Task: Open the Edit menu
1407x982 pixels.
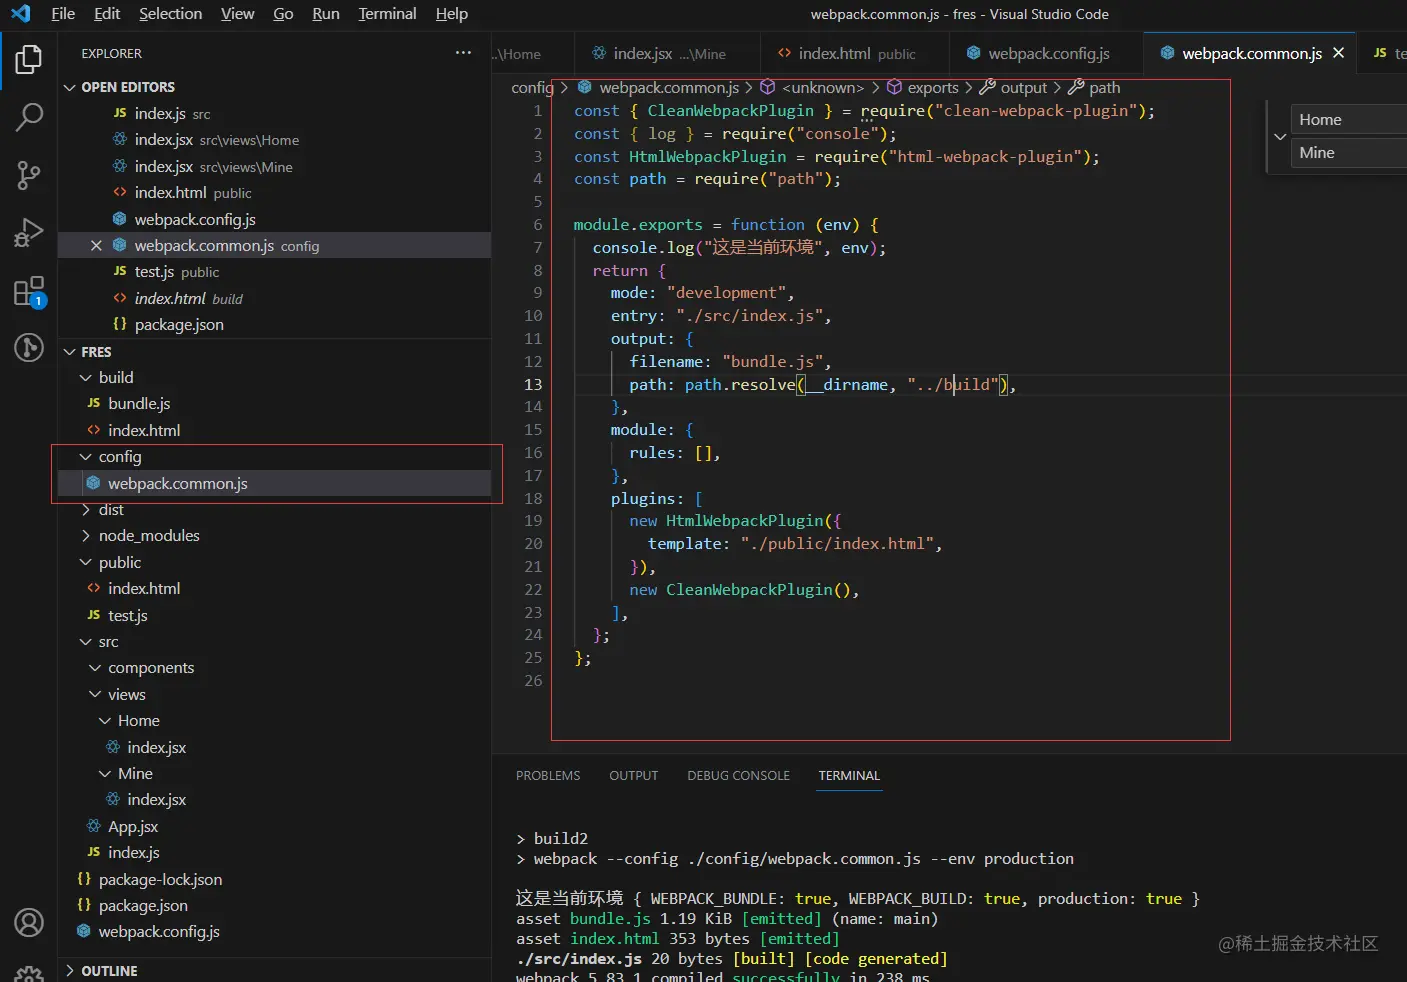Action: point(107,14)
